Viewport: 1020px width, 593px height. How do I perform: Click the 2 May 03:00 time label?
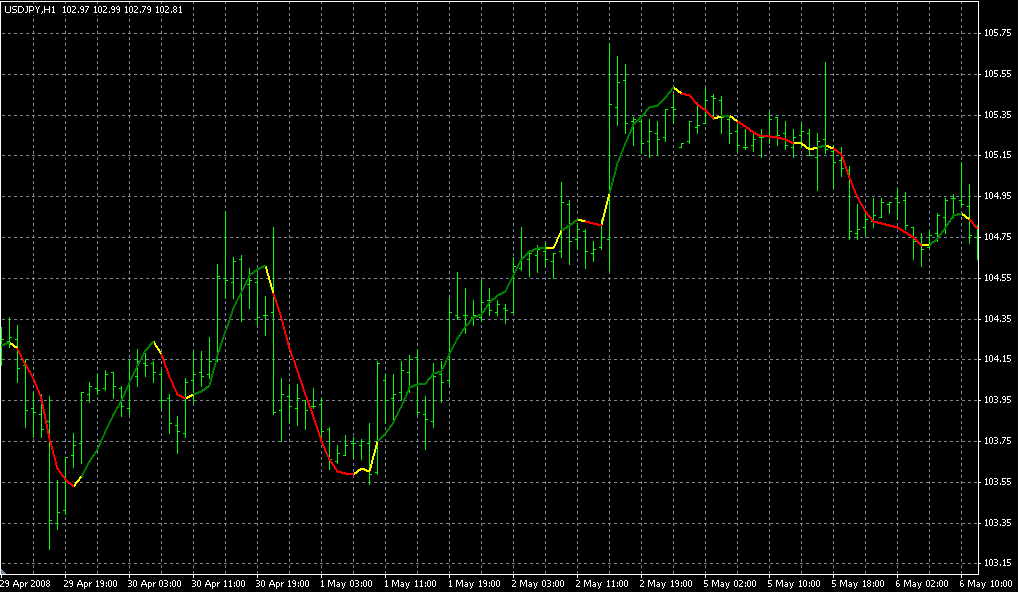click(538, 584)
